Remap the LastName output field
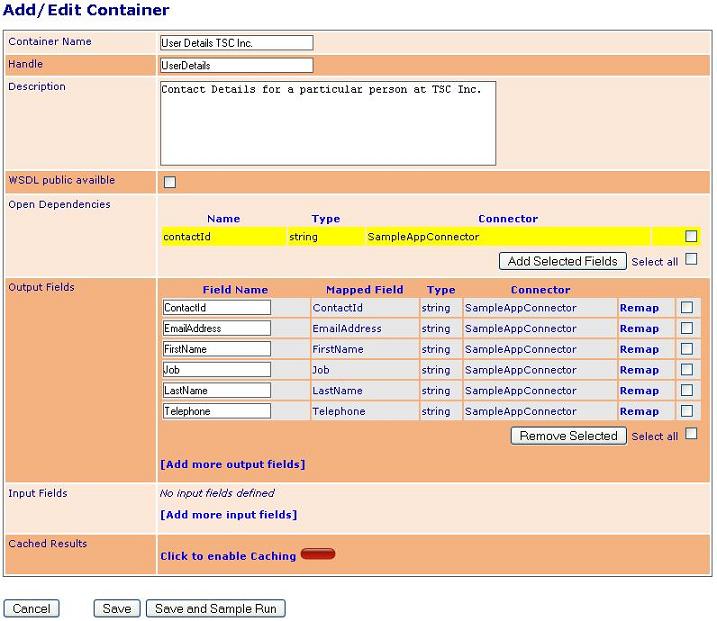This screenshot has width=717, height=621. coord(639,391)
